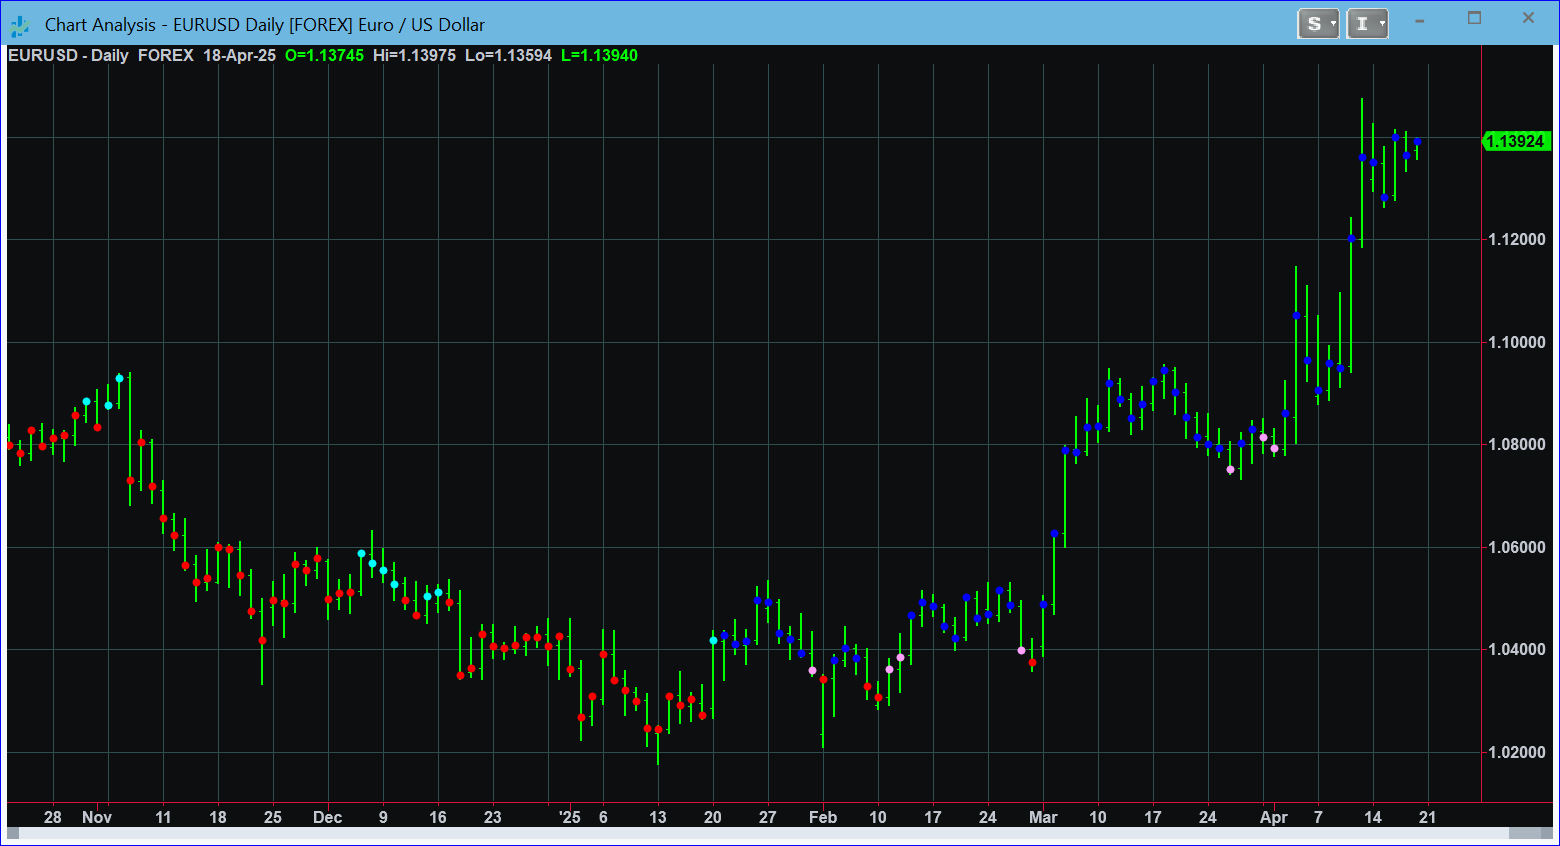Image resolution: width=1560 pixels, height=846 pixels.
Task: Click the 1.08000 price axis label
Action: point(1516,445)
